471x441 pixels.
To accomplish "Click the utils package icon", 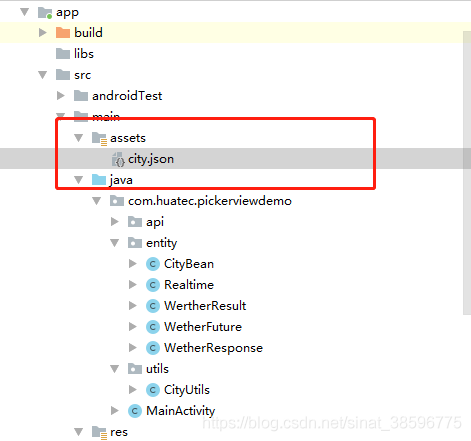I will coord(135,369).
